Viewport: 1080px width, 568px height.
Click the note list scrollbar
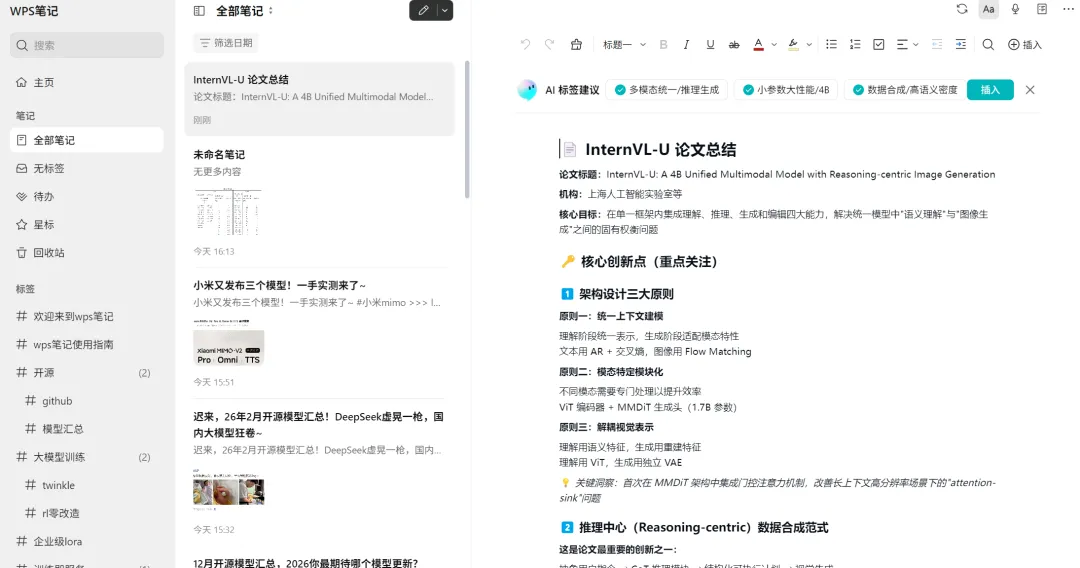click(x=467, y=129)
